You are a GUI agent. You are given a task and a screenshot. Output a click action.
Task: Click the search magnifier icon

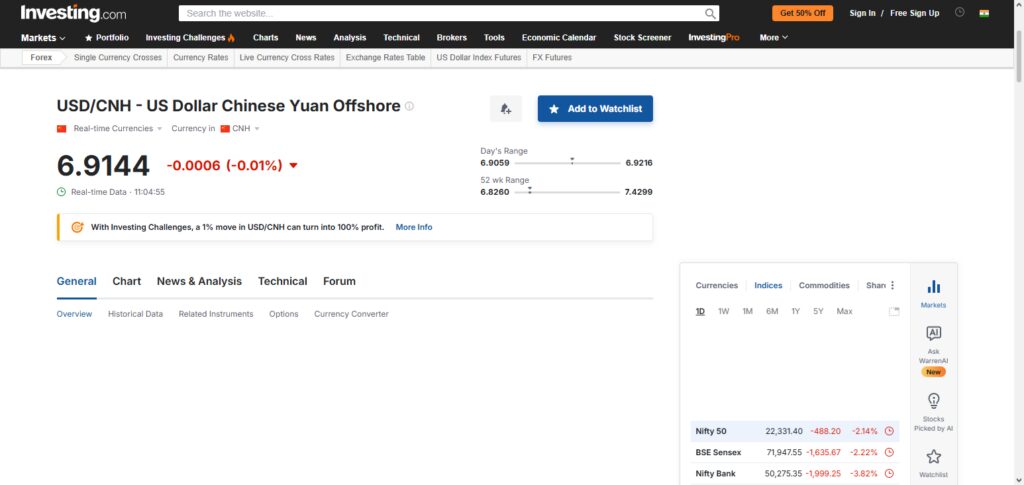pos(710,13)
